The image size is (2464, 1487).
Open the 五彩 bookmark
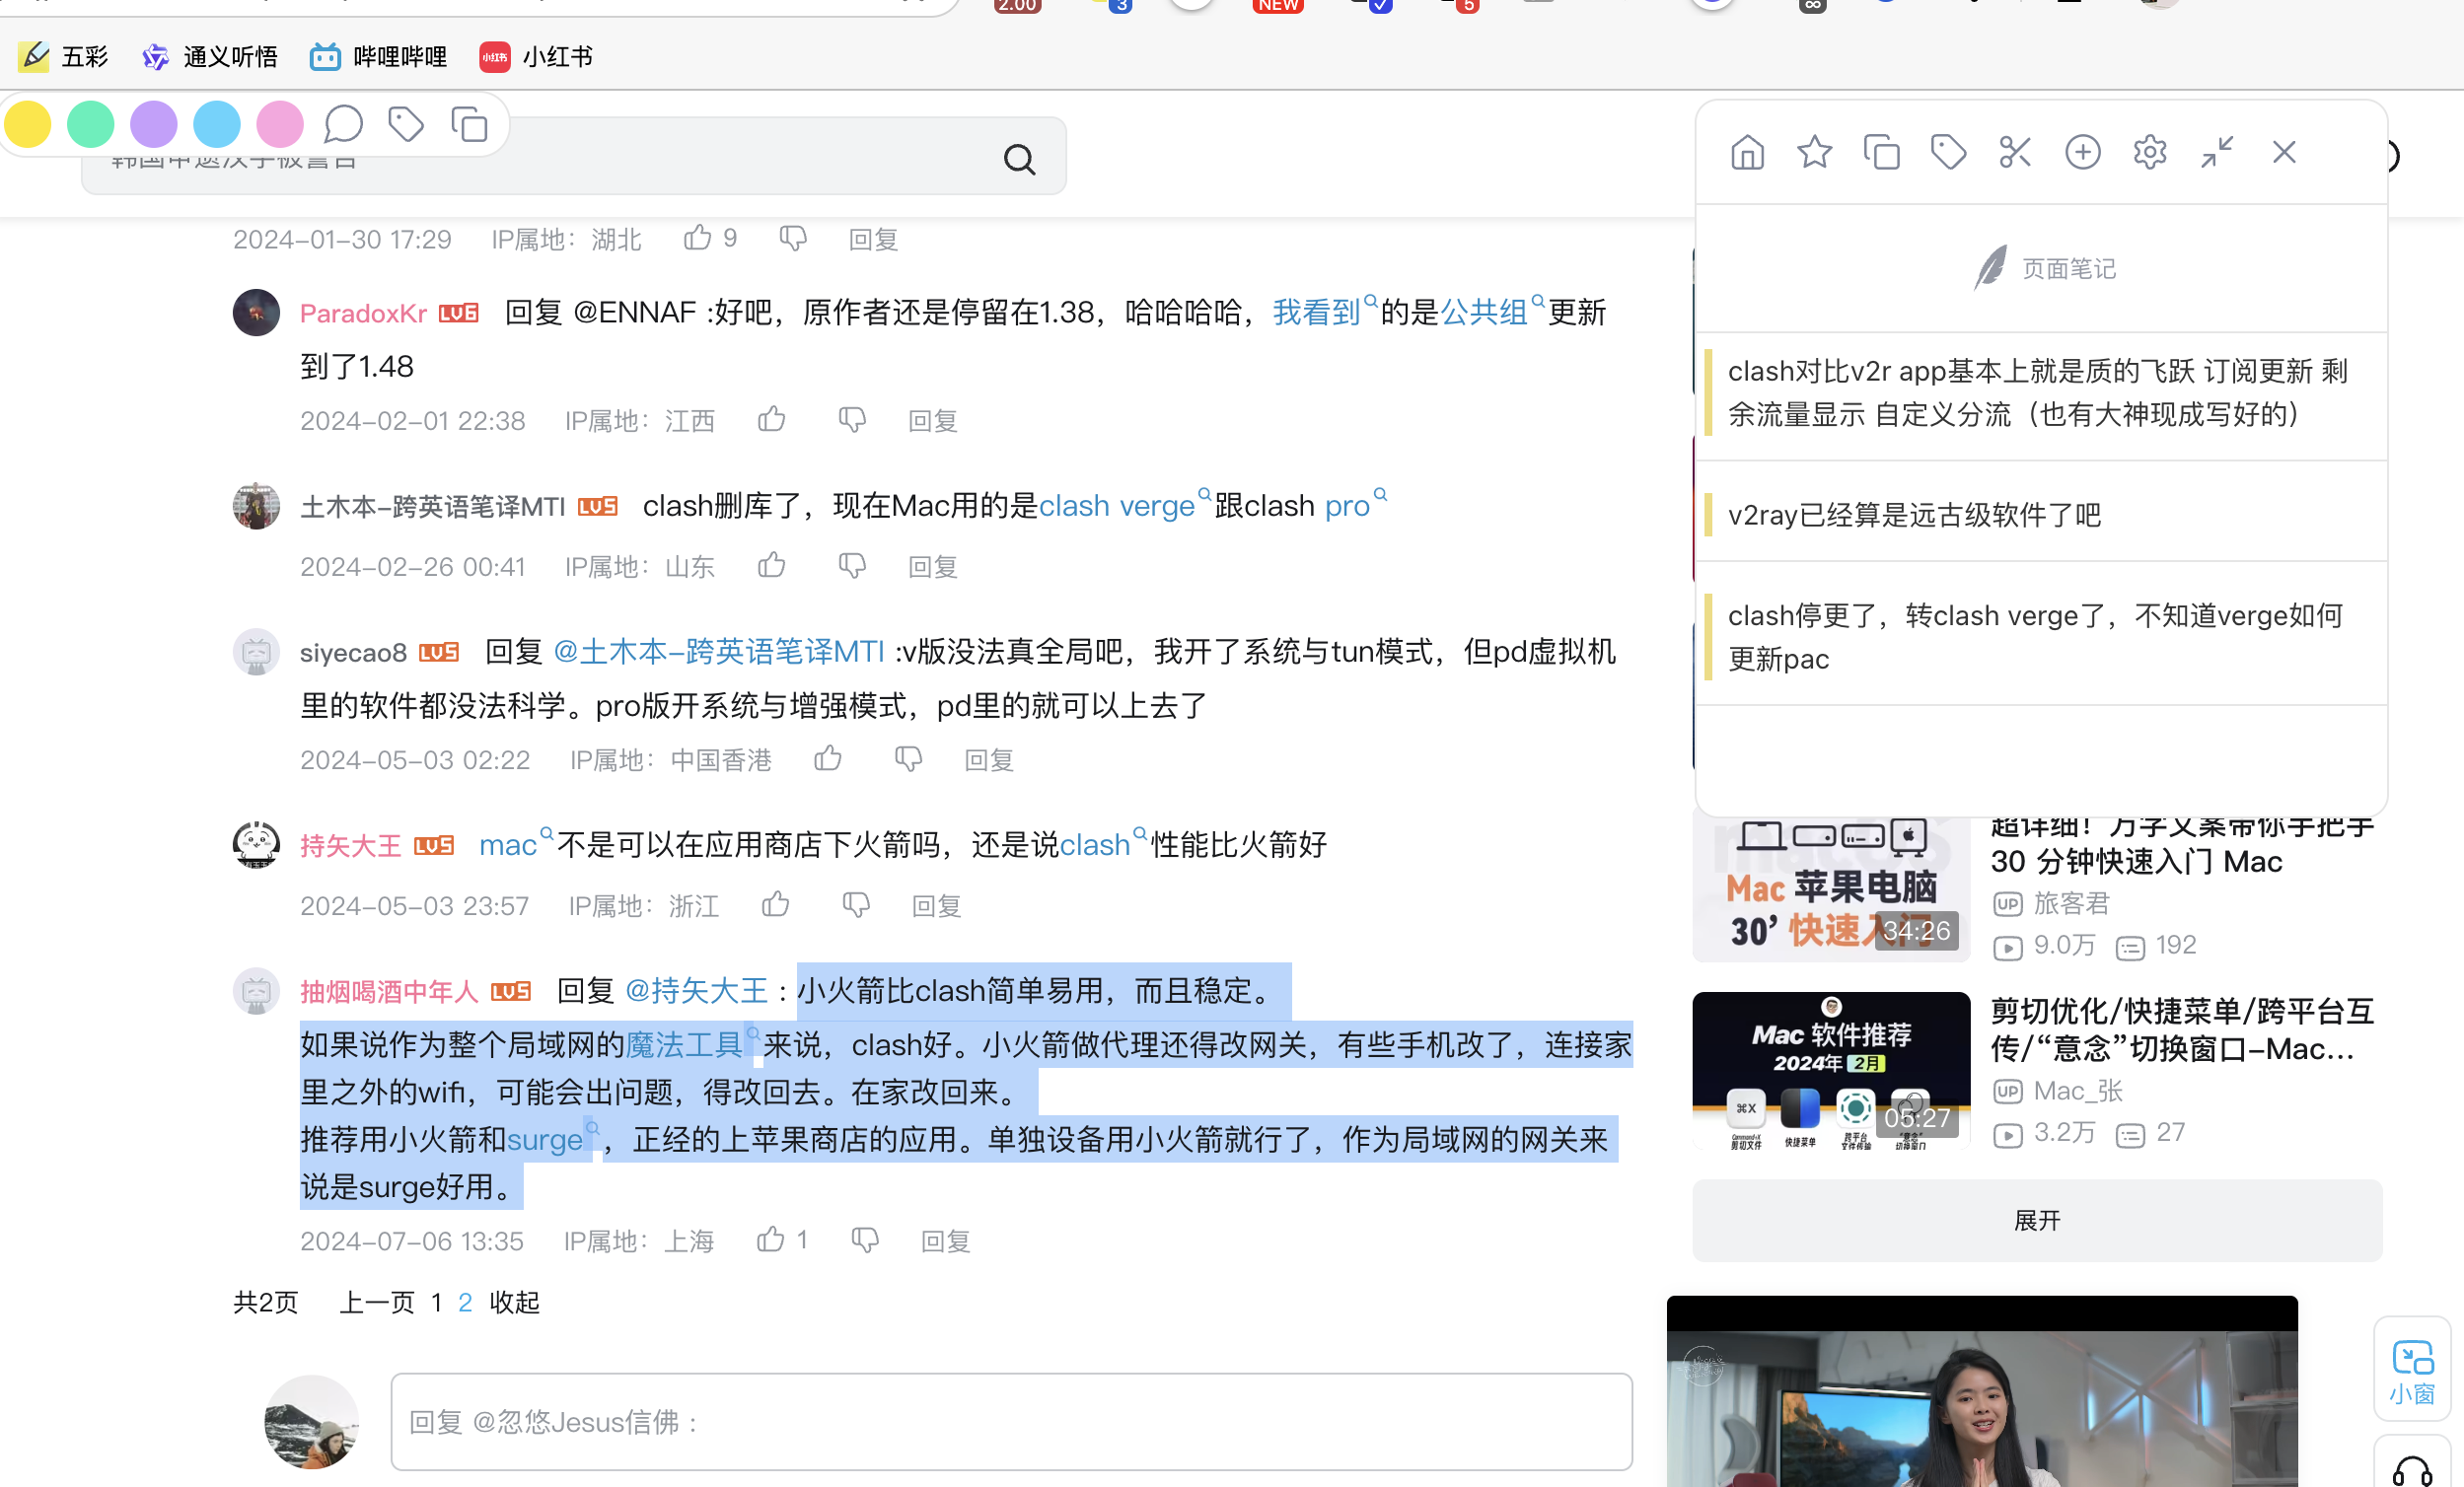(64, 57)
